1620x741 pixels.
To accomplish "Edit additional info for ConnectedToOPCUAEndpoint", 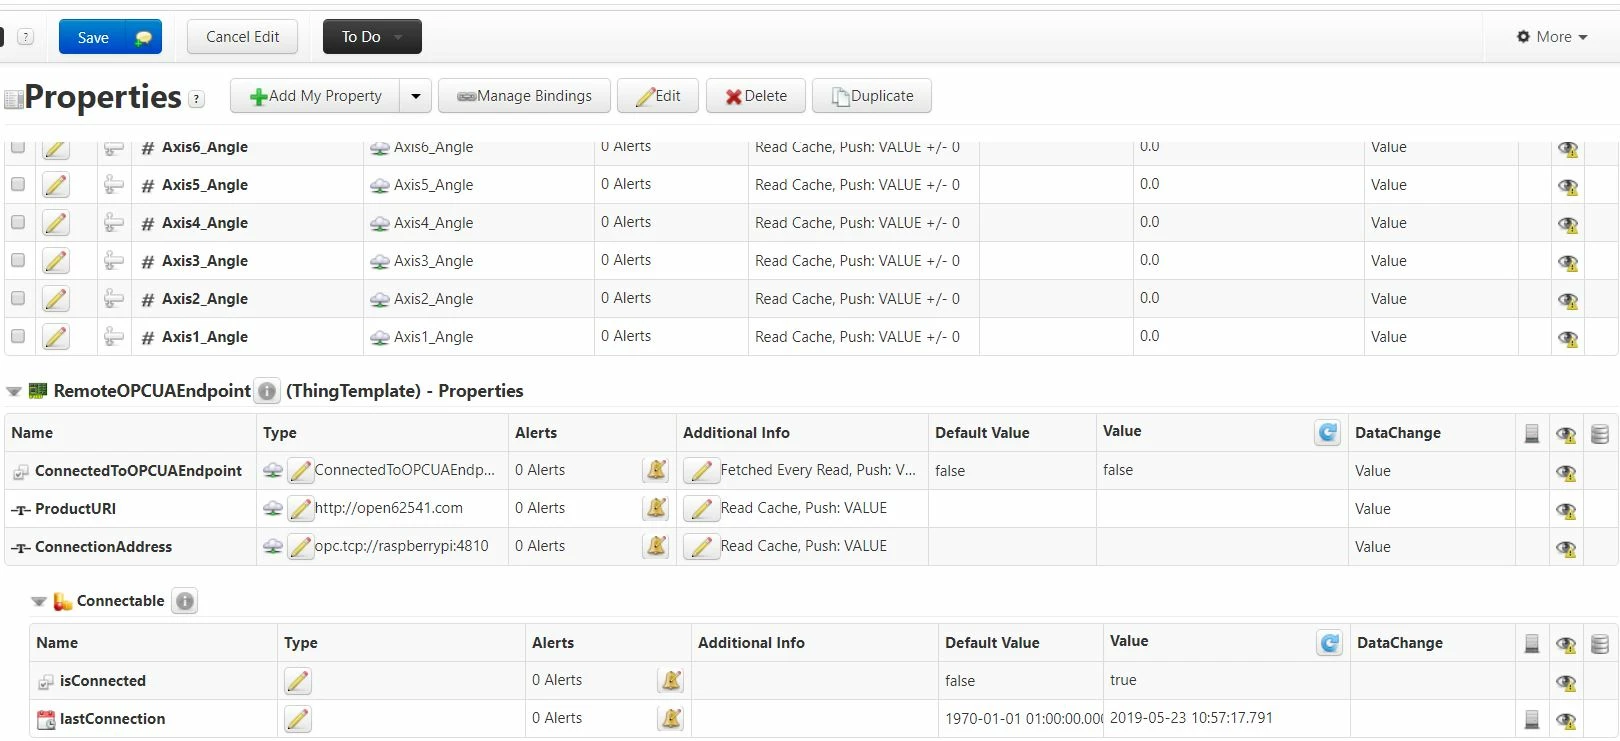I will click(702, 470).
